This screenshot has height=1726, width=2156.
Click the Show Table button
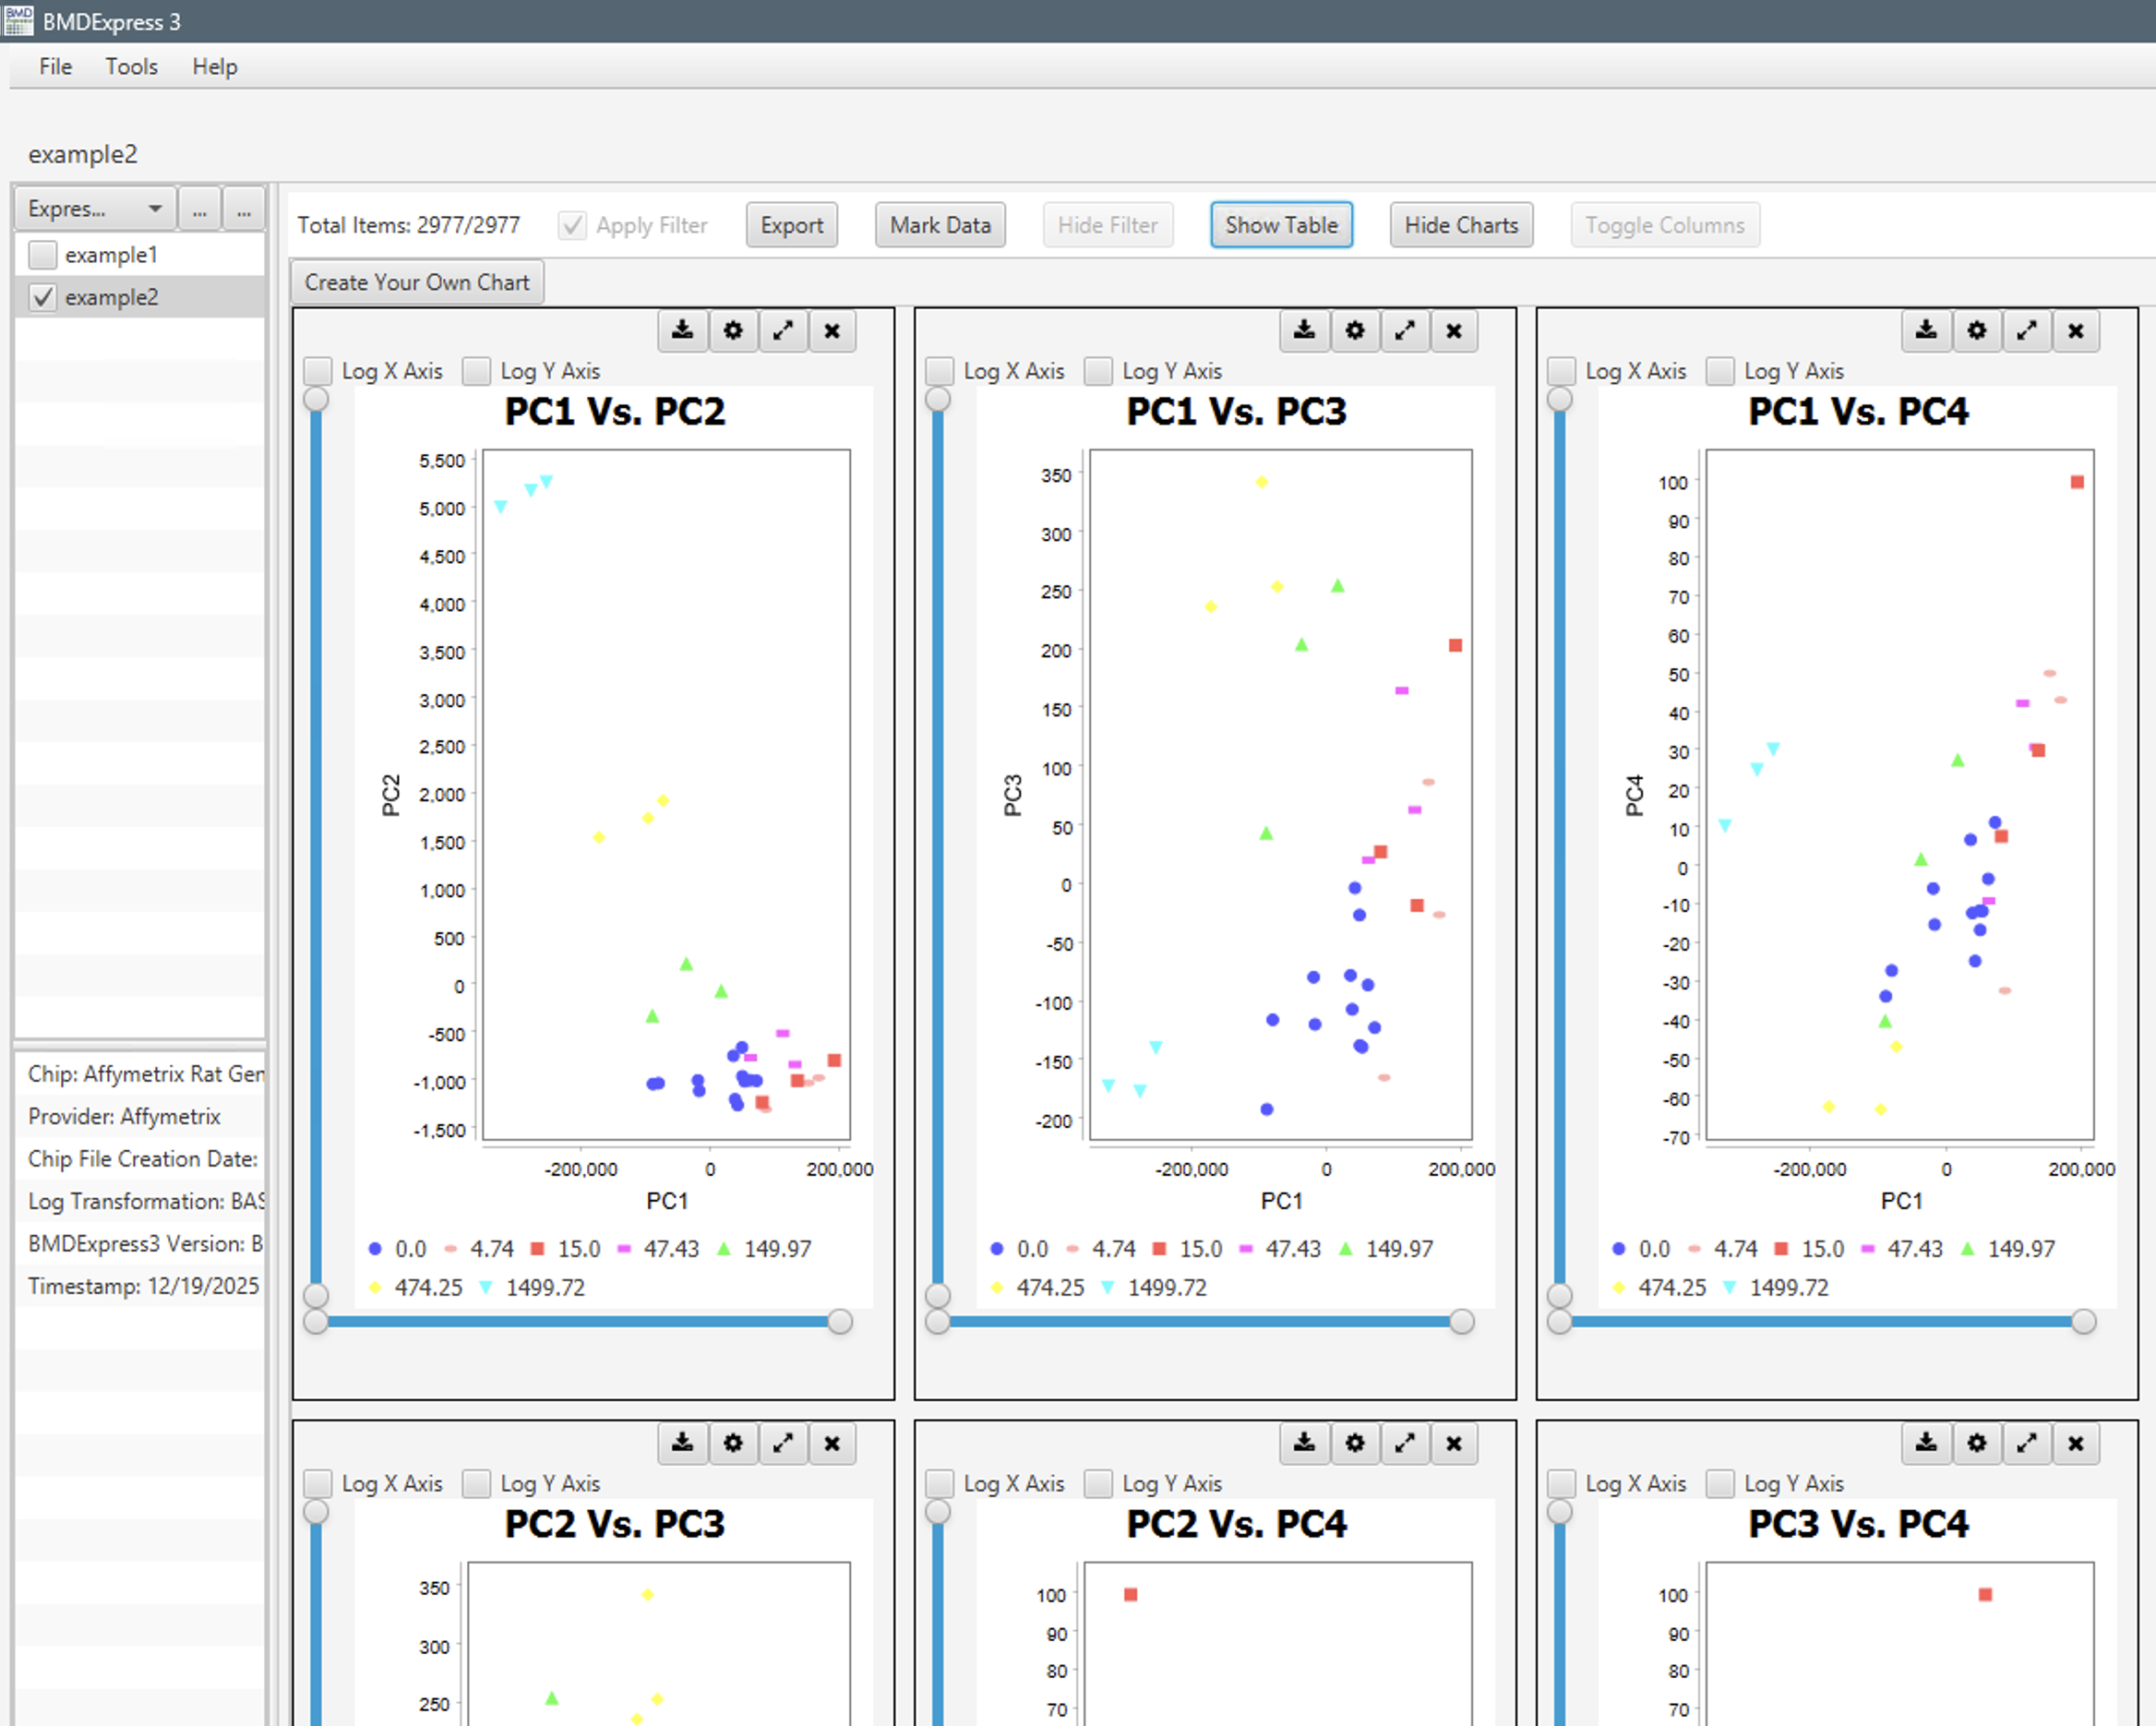point(1281,225)
